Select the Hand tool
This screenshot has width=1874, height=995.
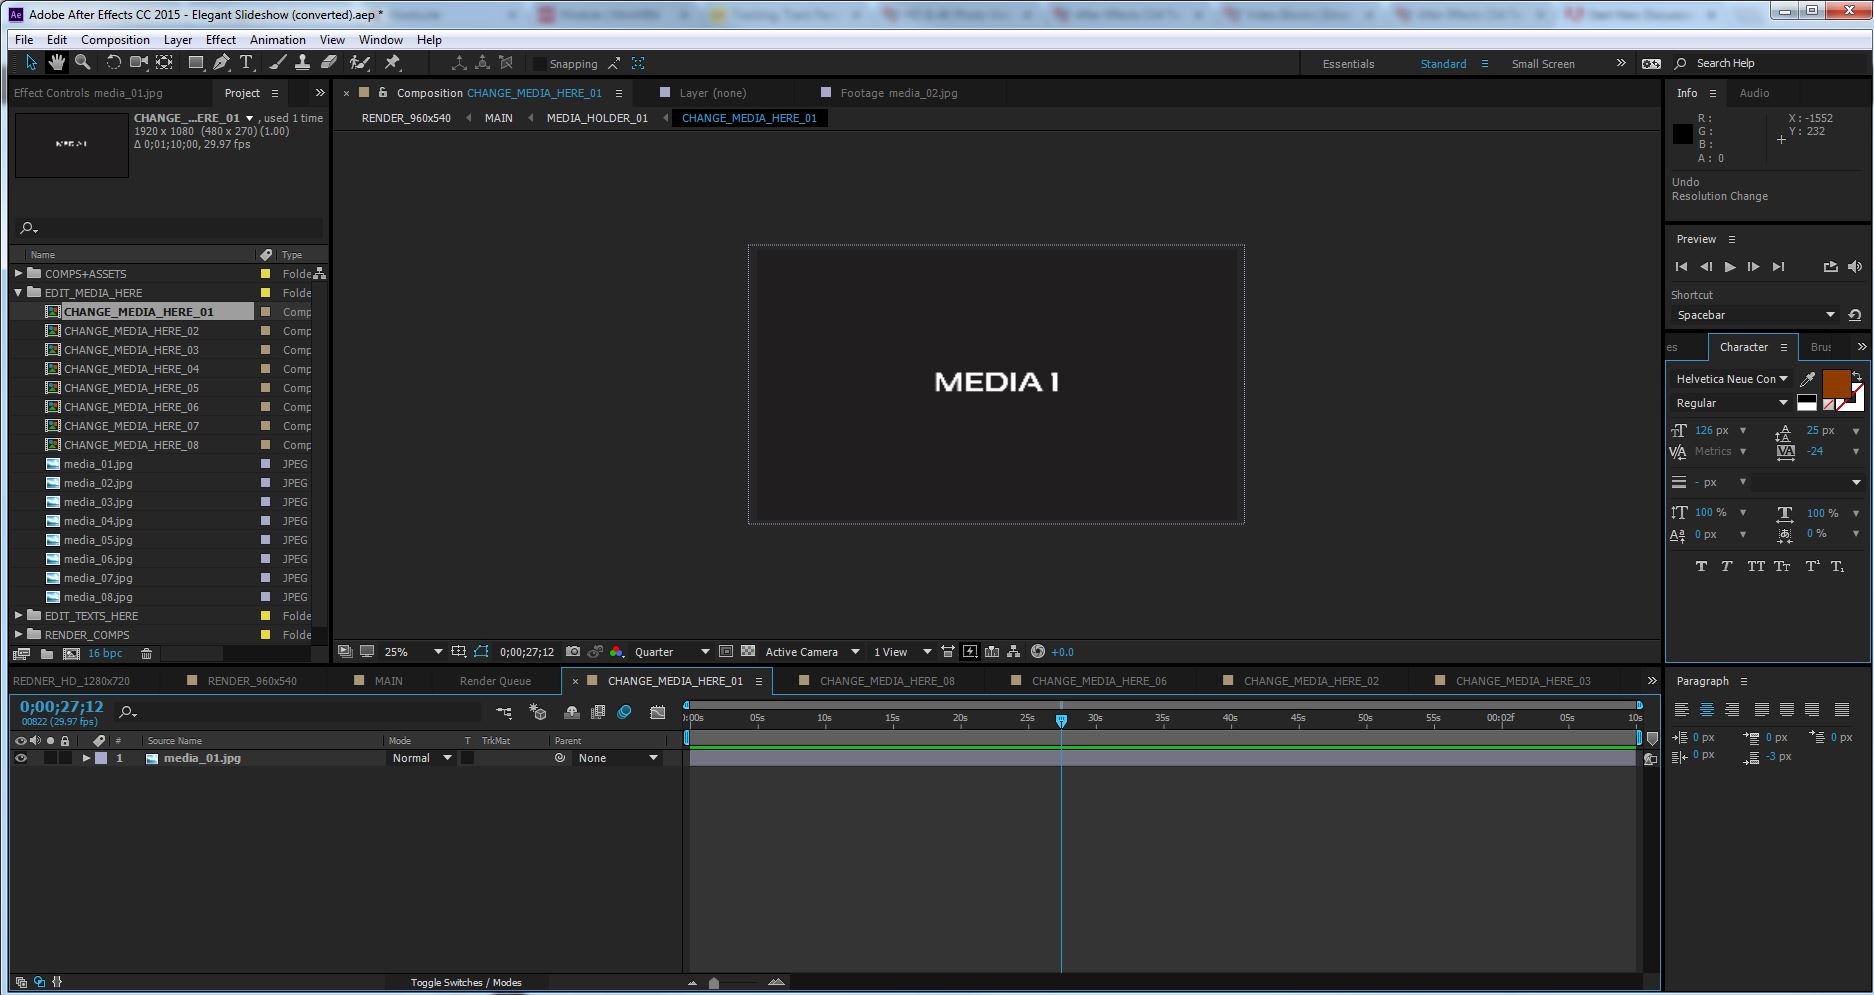click(x=57, y=62)
